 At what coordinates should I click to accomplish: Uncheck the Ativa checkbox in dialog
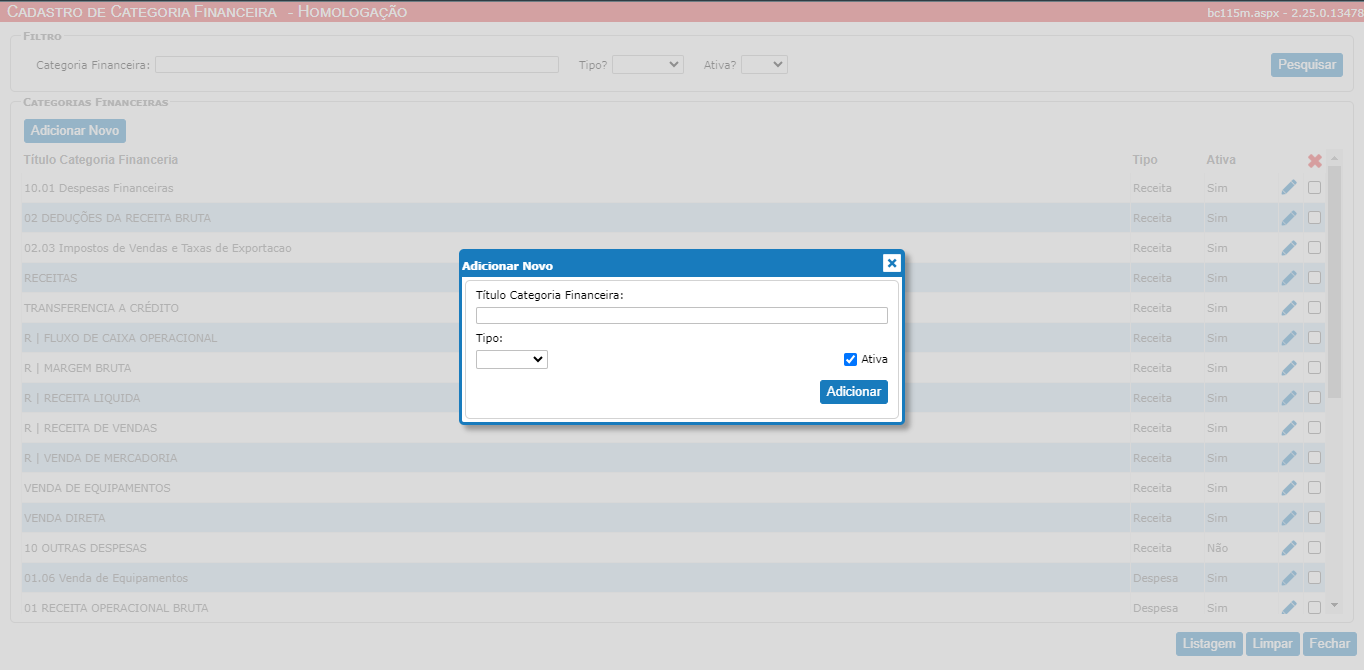[851, 359]
